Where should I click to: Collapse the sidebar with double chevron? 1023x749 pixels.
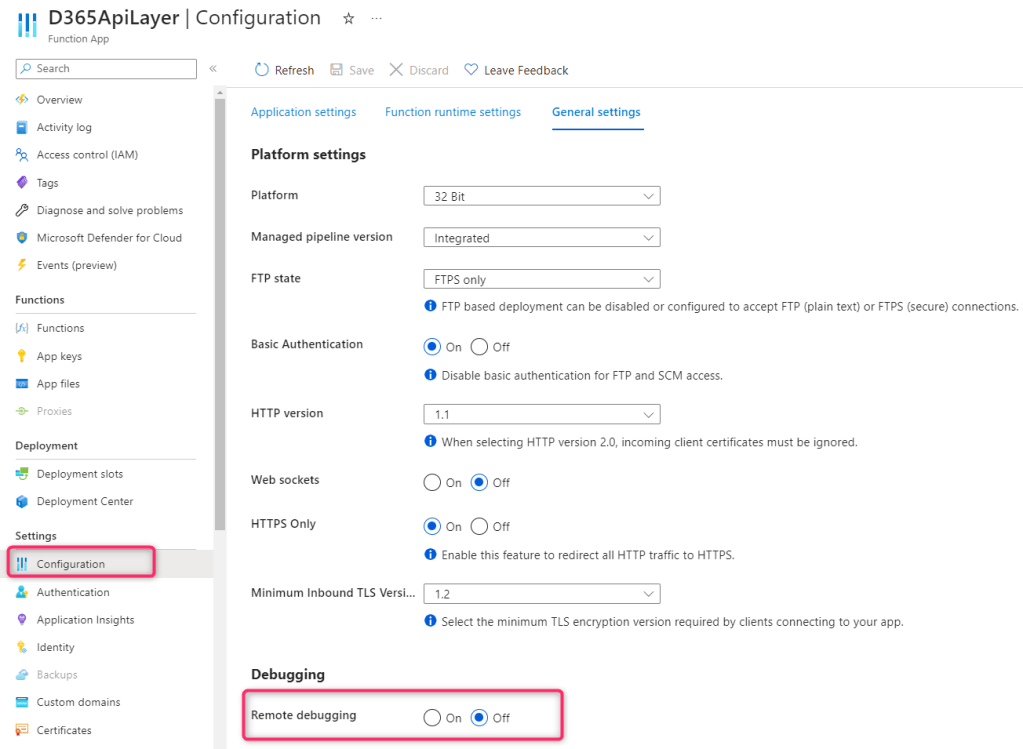pyautogui.click(x=213, y=69)
